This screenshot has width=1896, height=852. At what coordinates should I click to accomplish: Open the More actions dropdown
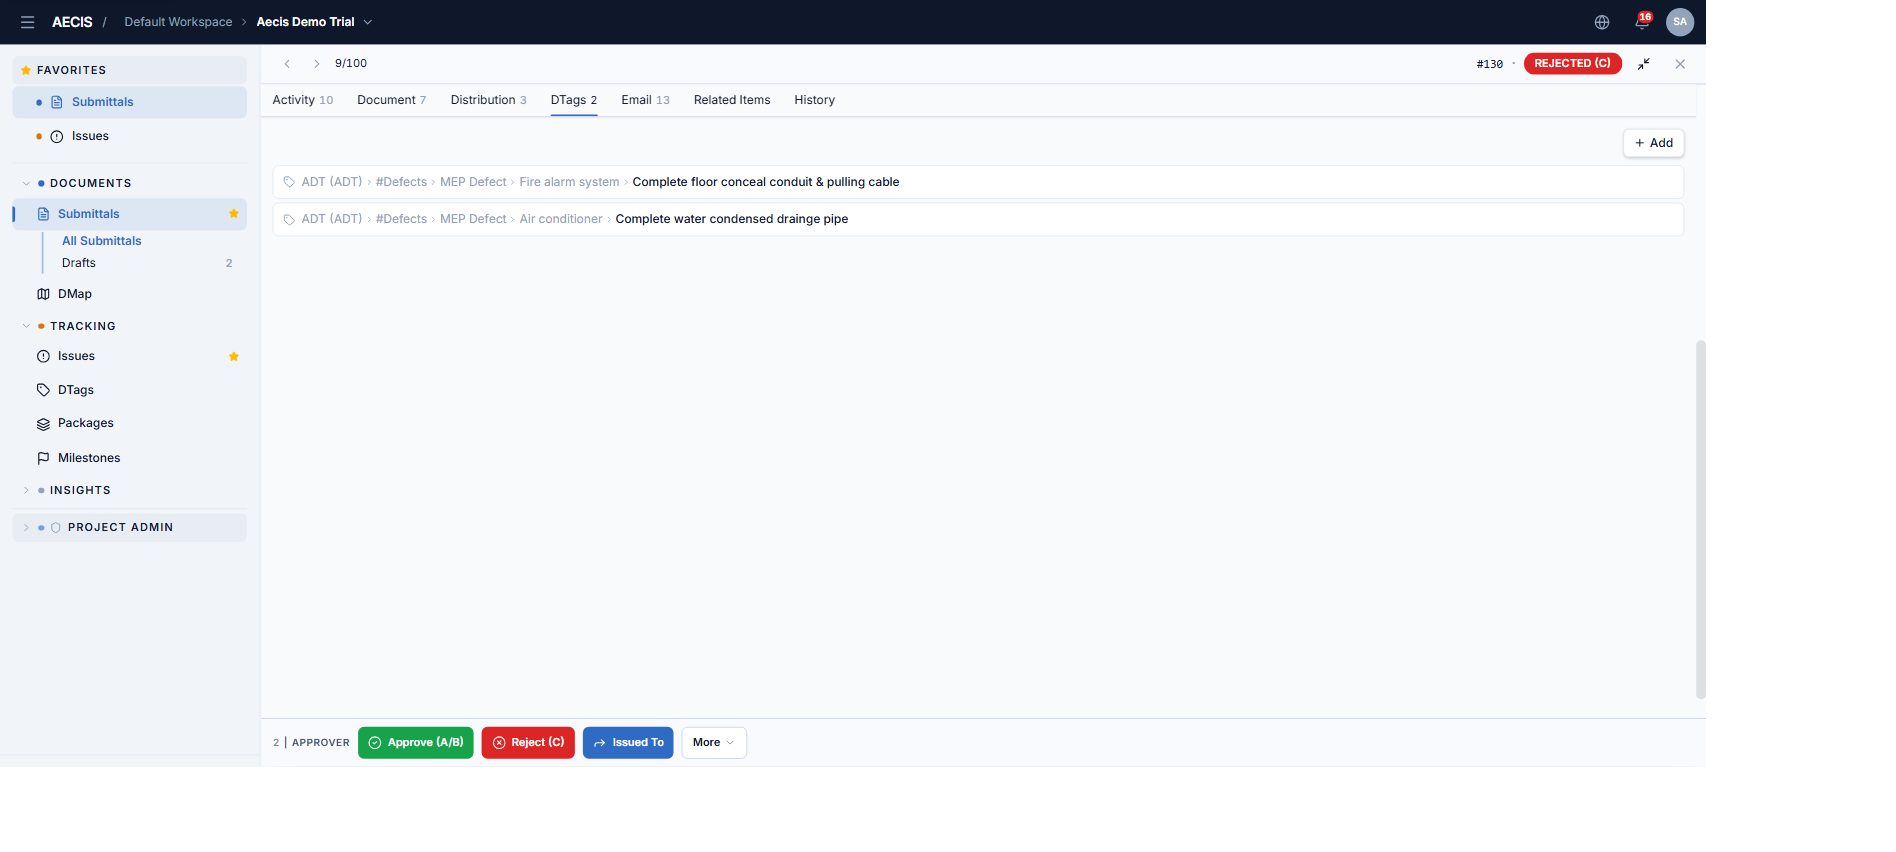[x=714, y=743]
